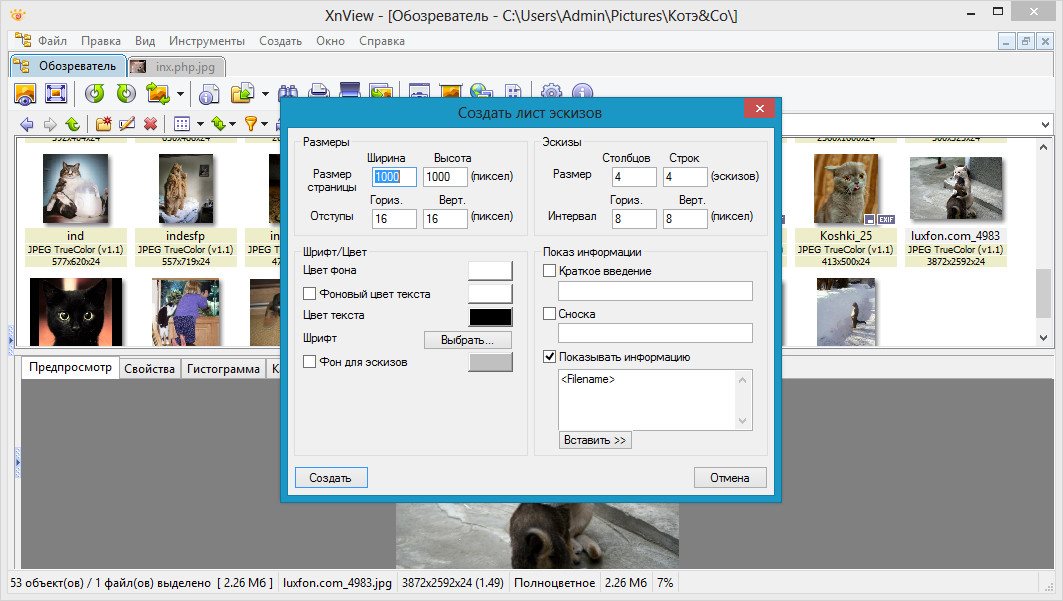Enable the Краткое введение checkbox
Viewport: 1063px width, 601px height.
[549, 271]
